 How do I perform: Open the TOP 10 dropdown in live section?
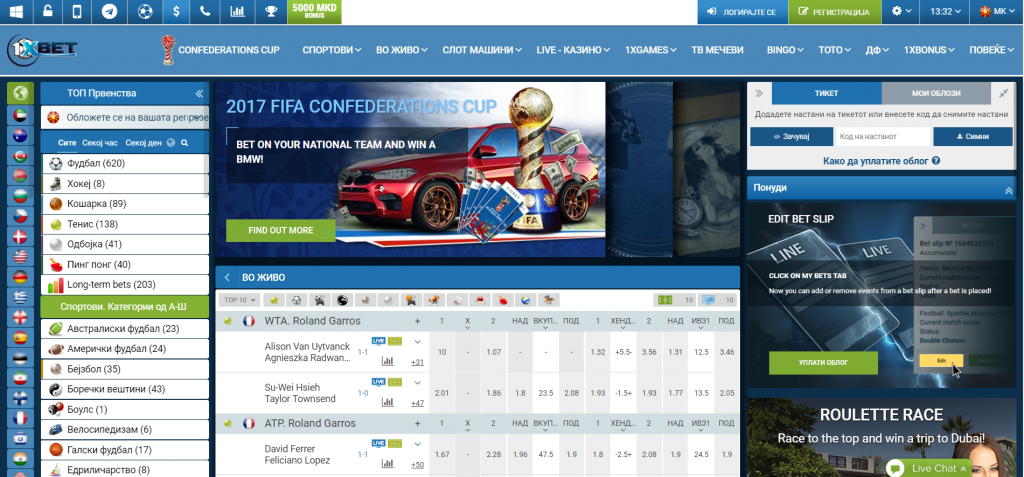tap(239, 300)
